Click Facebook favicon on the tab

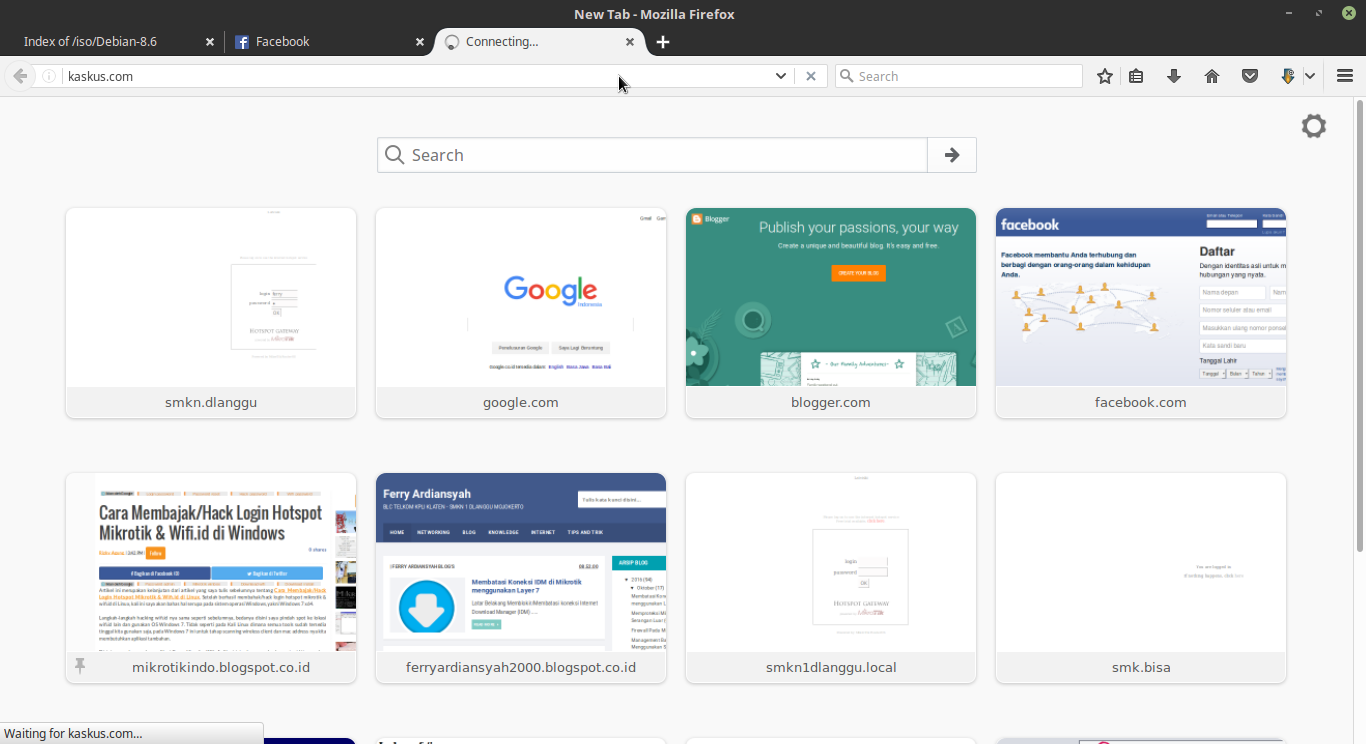[242, 42]
